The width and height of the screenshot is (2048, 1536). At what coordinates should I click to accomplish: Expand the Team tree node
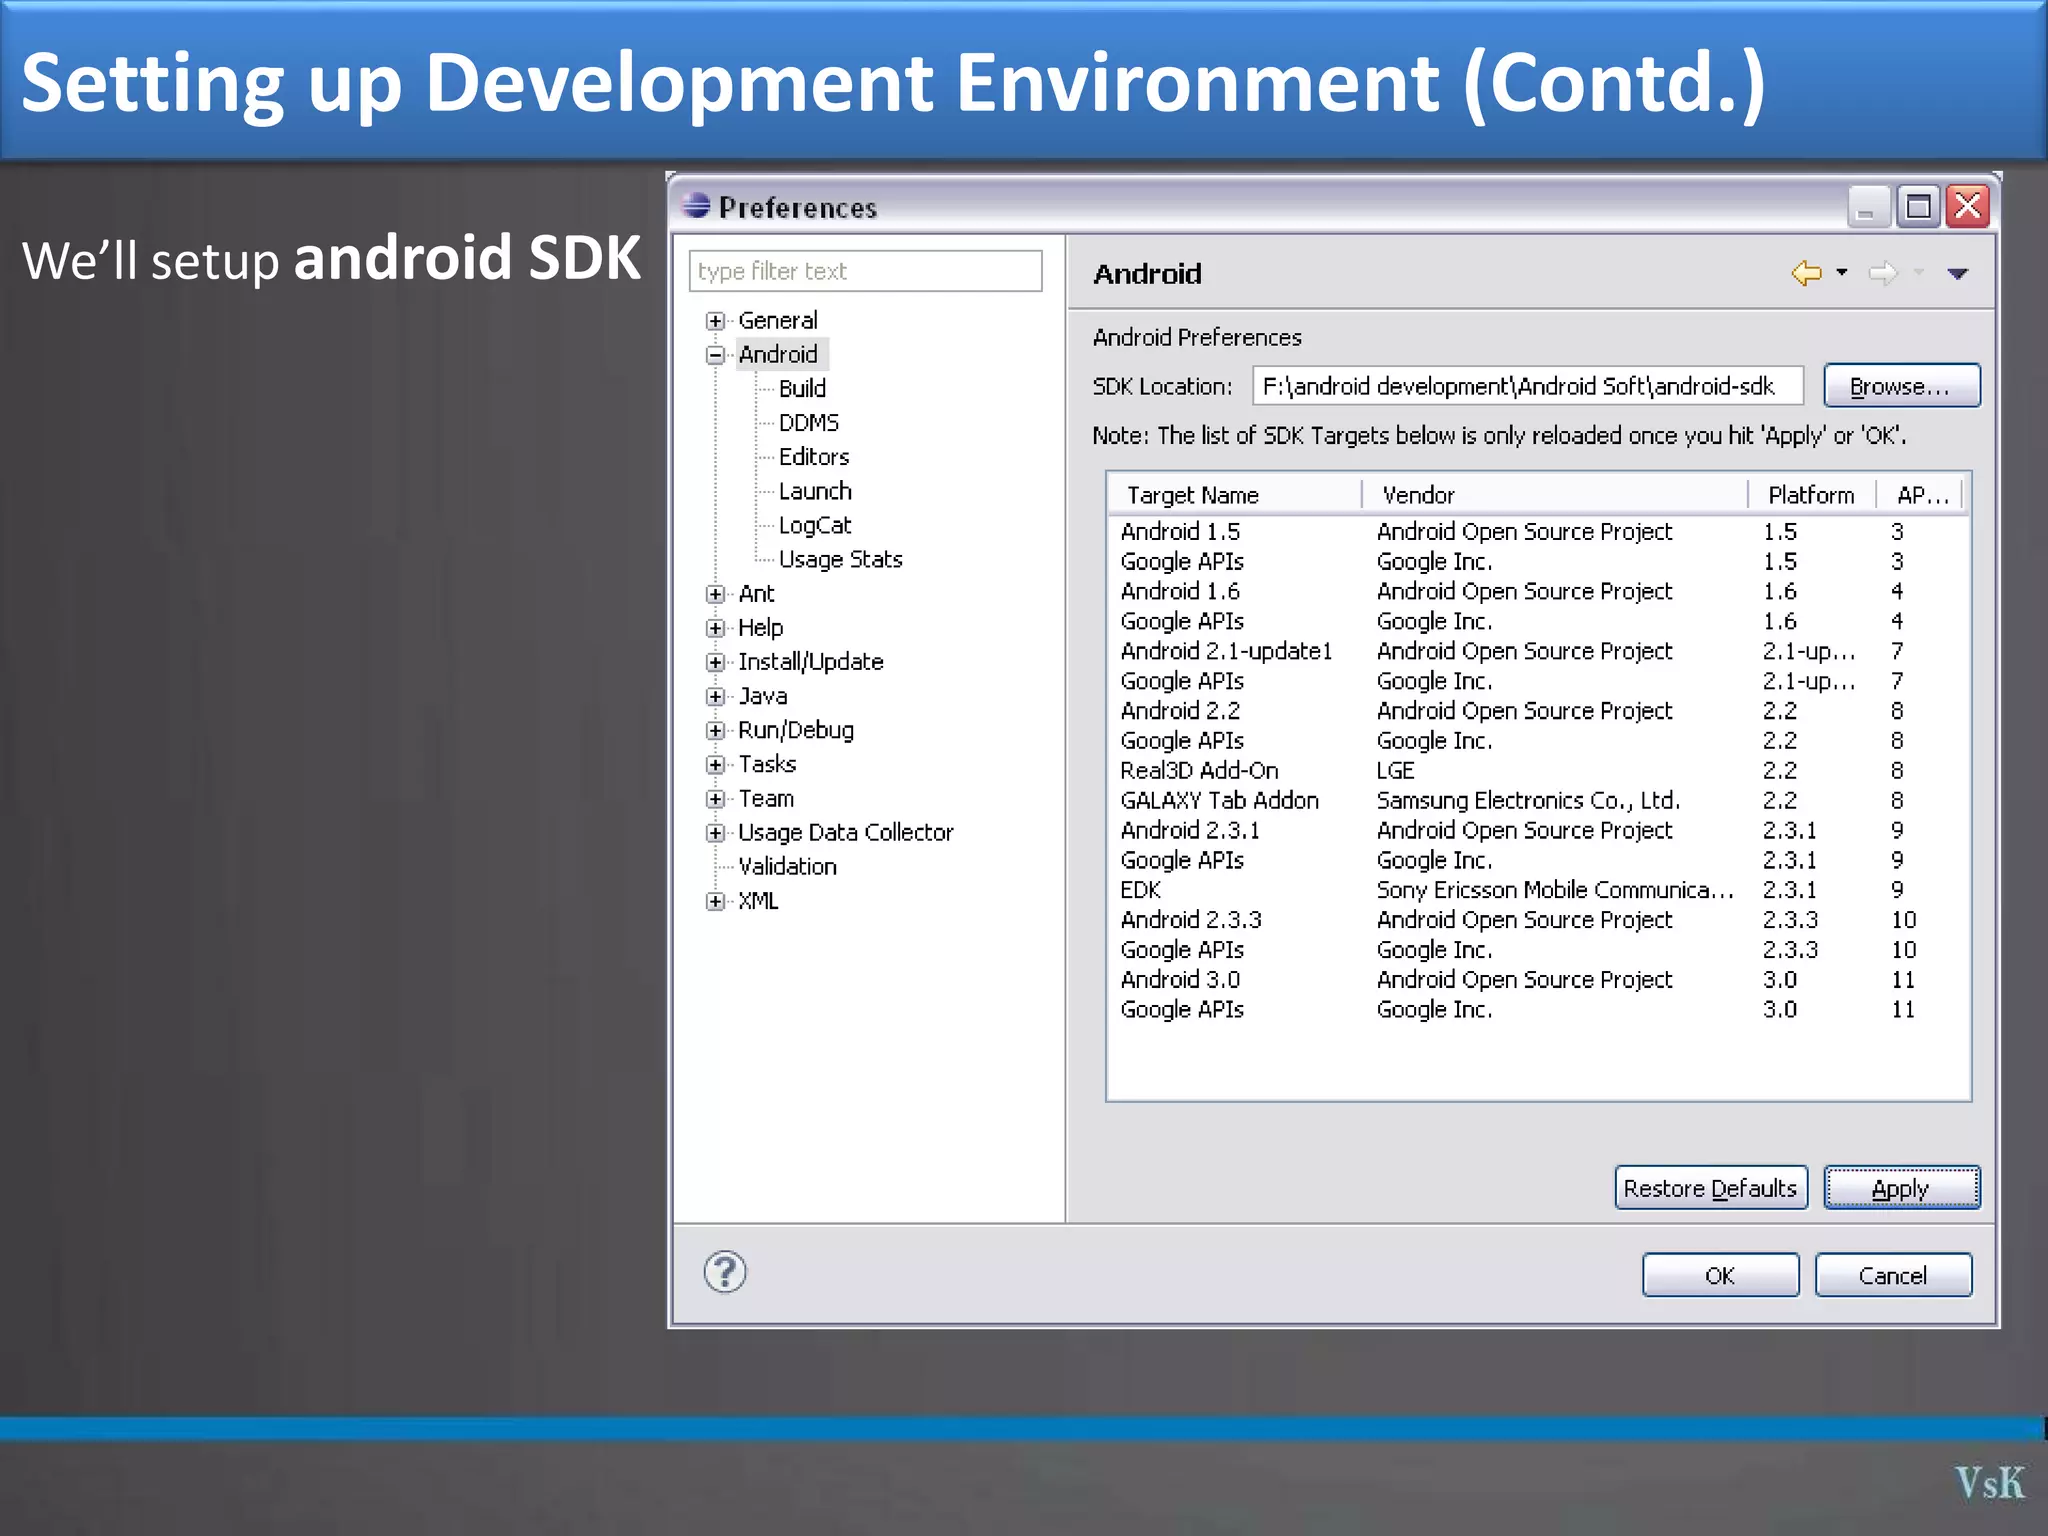click(x=715, y=799)
